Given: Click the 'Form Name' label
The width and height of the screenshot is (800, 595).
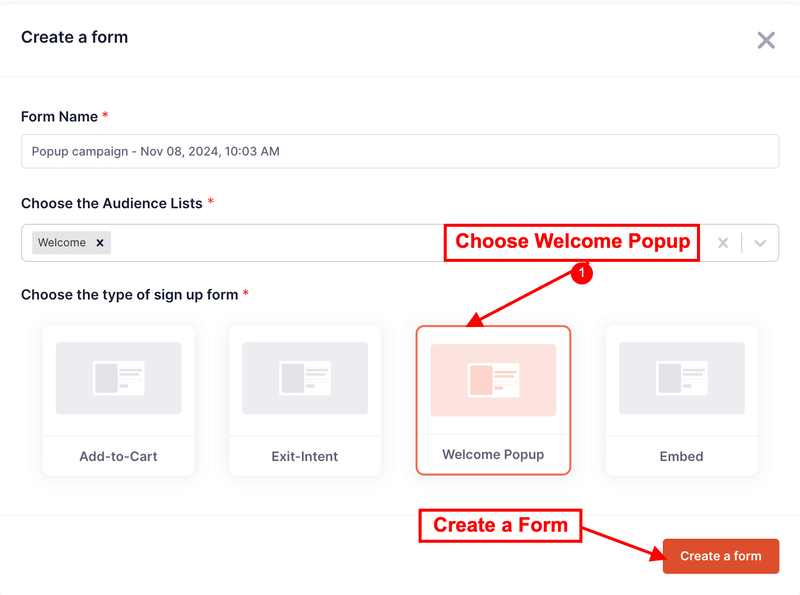Looking at the screenshot, I should pyautogui.click(x=59, y=117).
